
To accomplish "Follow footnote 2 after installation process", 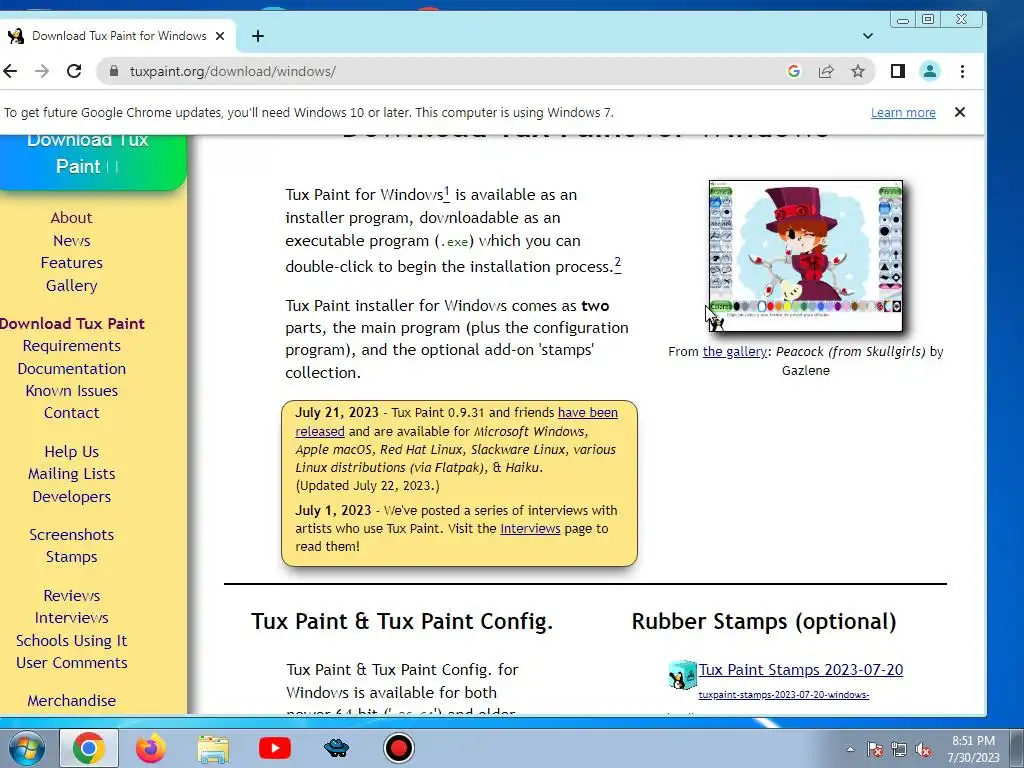I will [618, 264].
